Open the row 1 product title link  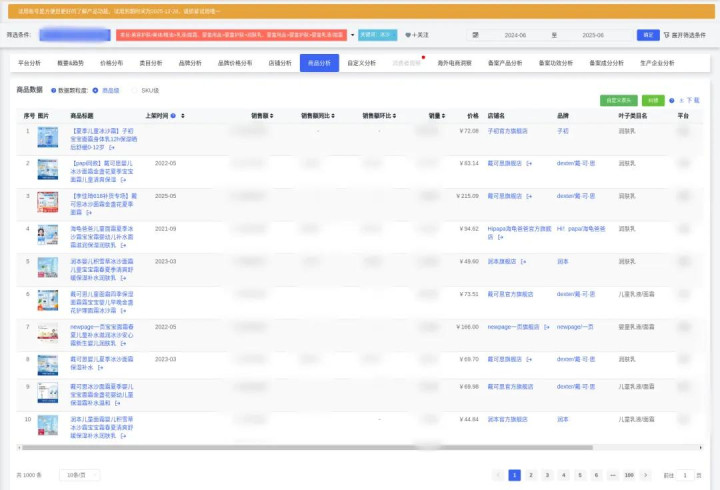pyautogui.click(x=104, y=139)
